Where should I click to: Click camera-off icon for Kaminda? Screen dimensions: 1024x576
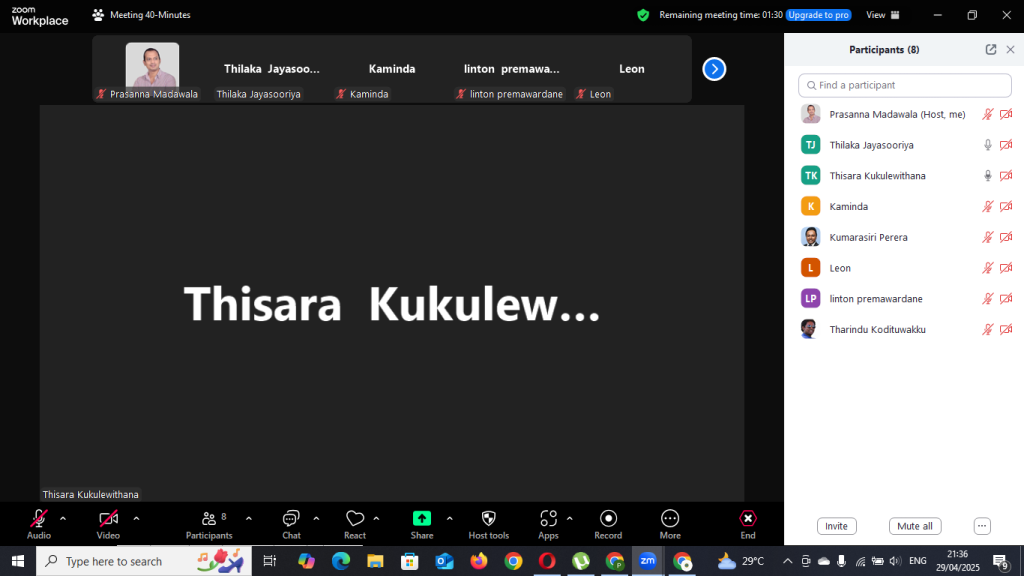[x=1006, y=206]
